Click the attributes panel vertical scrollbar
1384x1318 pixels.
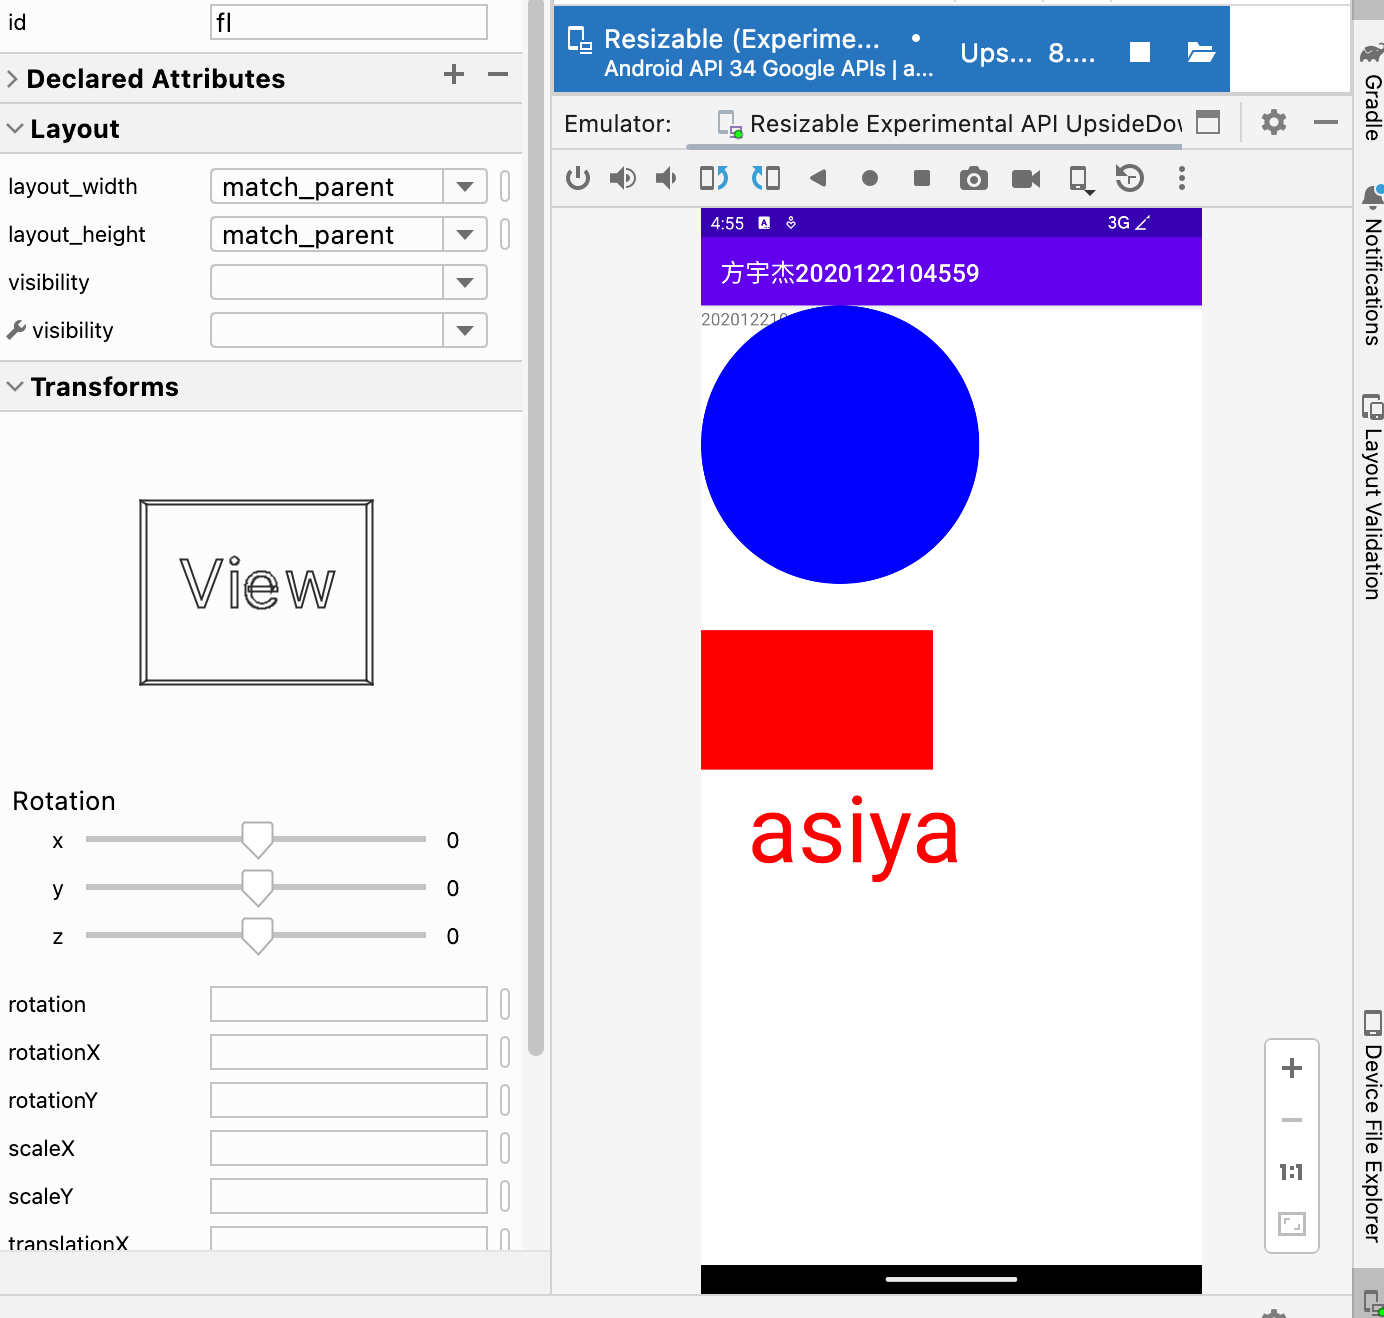(x=536, y=530)
